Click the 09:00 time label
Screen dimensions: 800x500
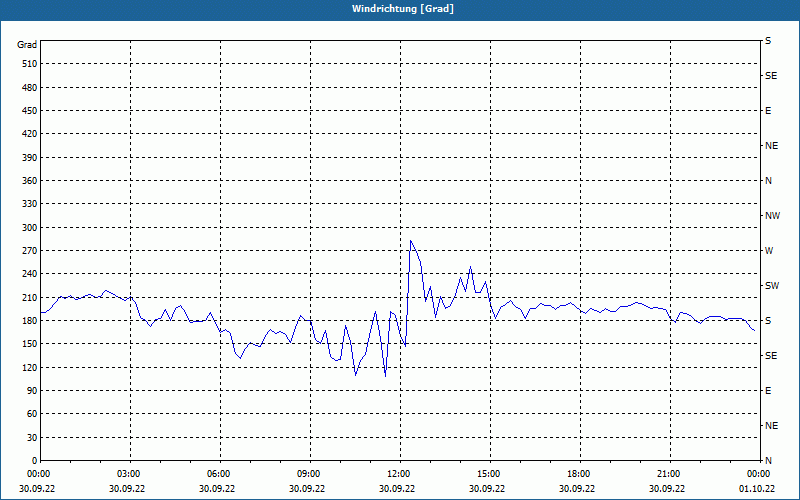(311, 474)
